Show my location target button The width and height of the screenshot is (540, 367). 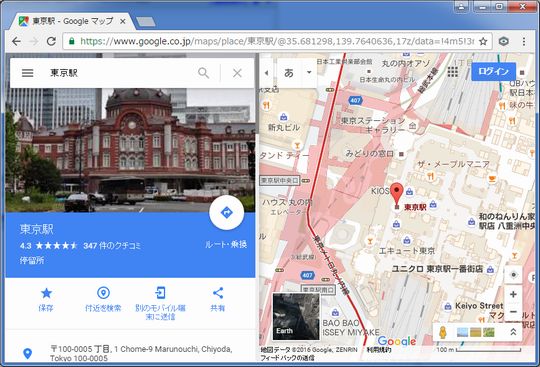click(513, 275)
